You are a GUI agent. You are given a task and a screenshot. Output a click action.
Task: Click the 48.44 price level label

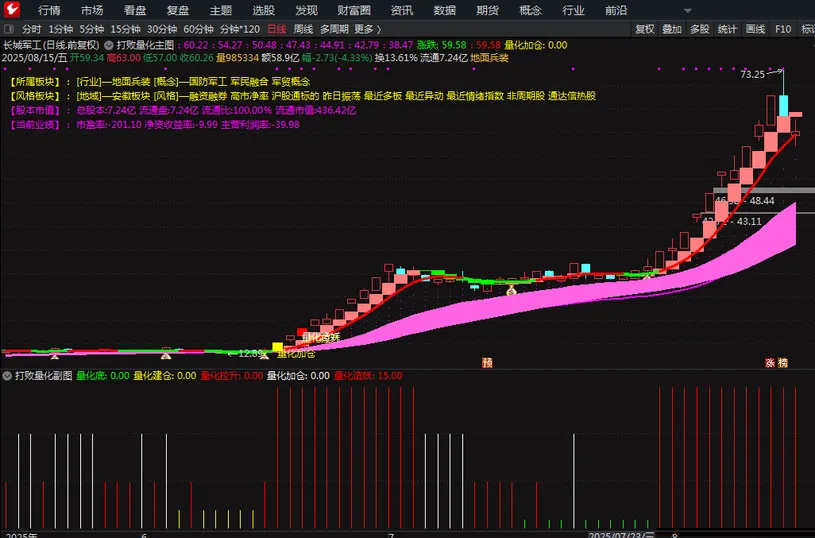point(762,201)
